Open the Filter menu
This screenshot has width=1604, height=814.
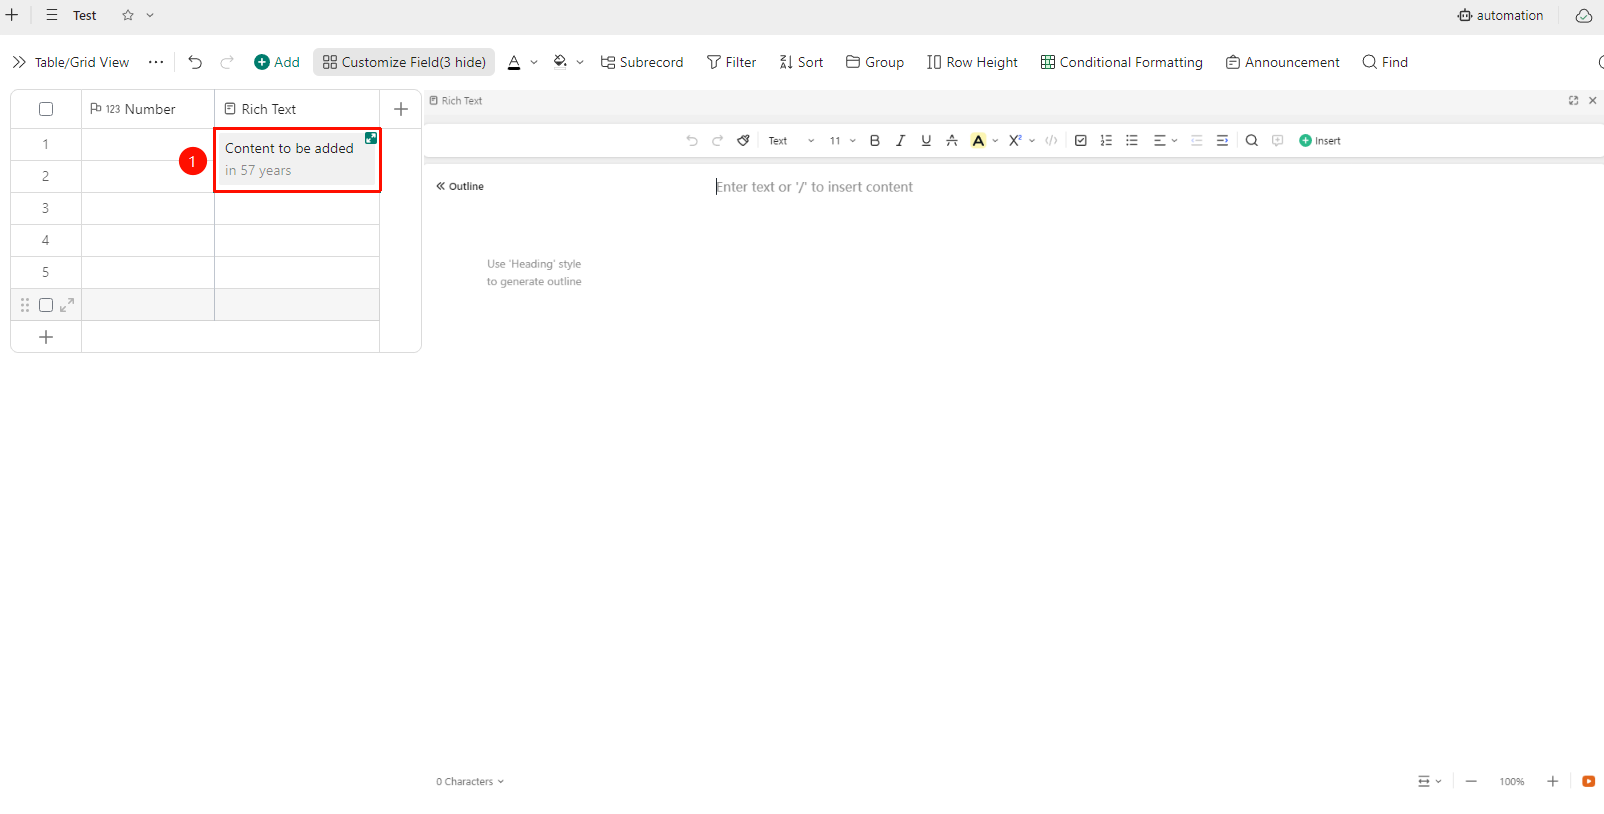tap(731, 62)
